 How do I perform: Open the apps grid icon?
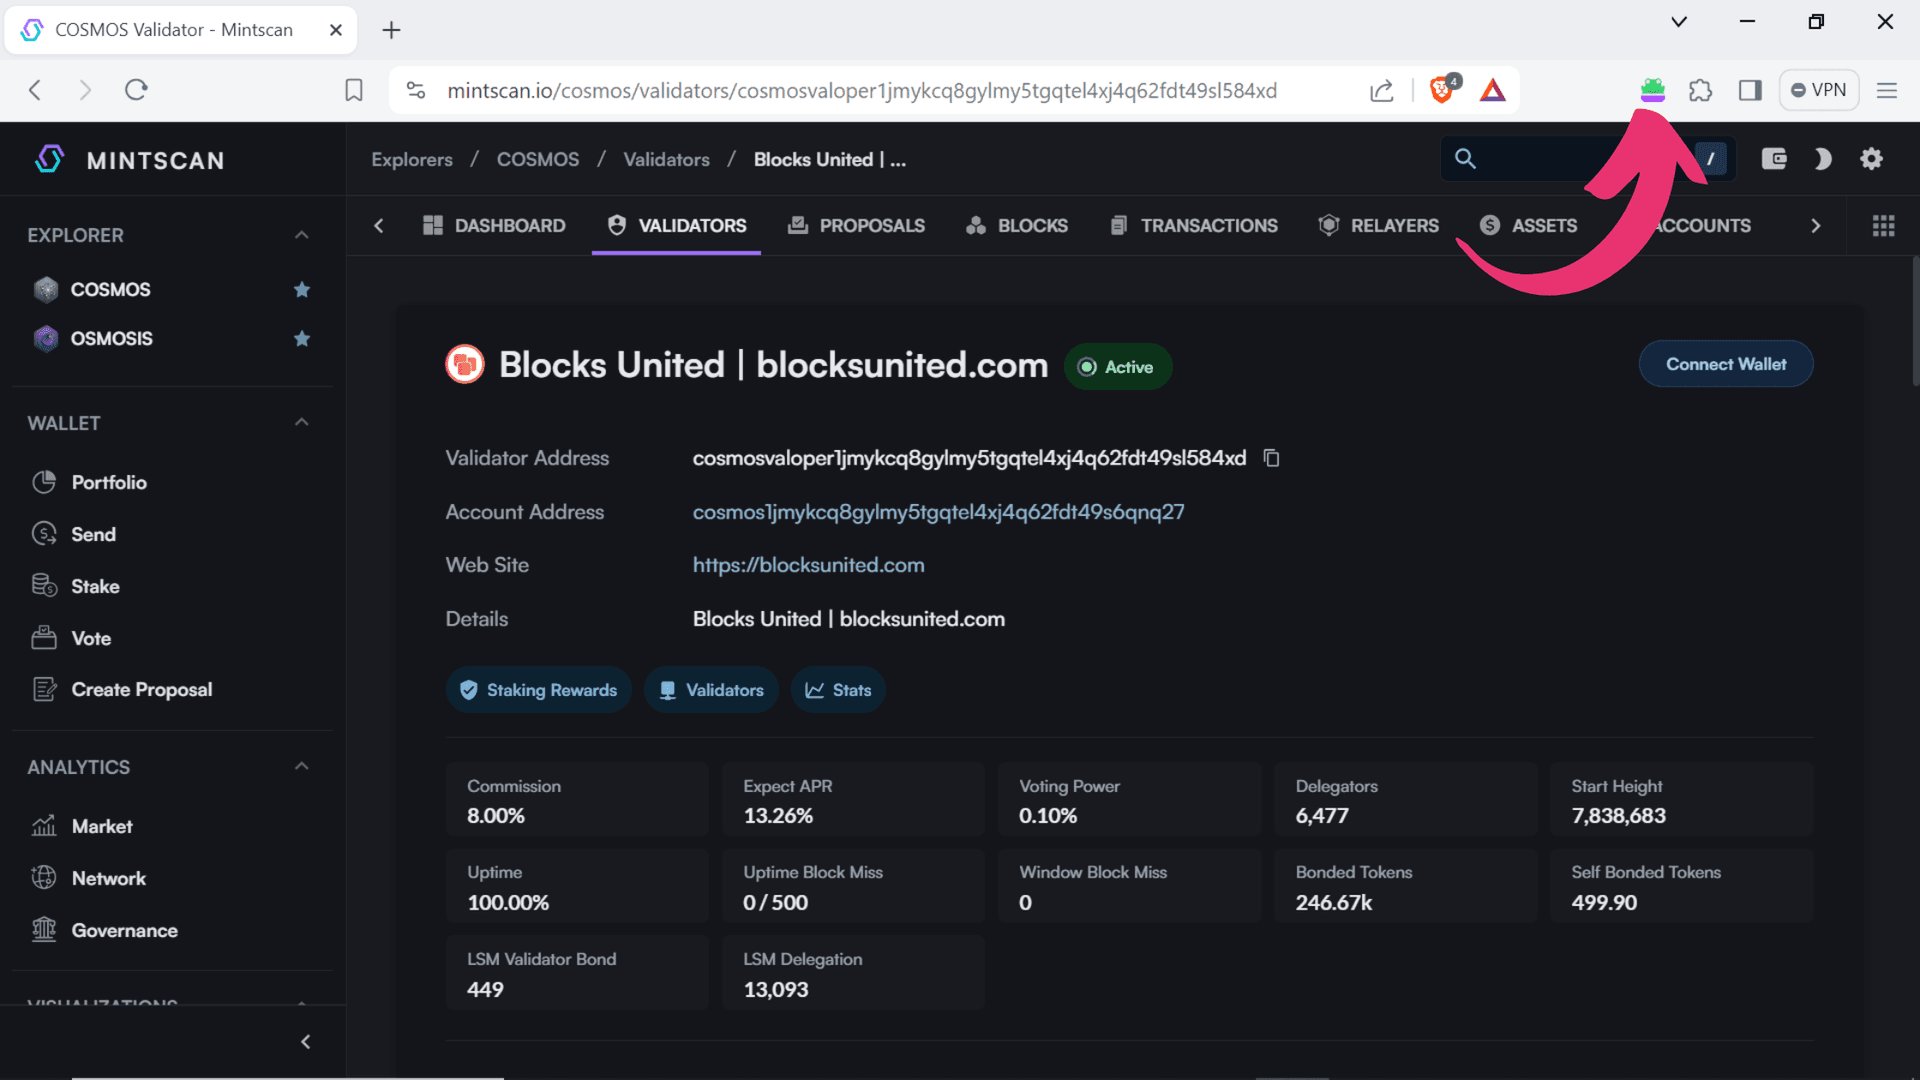click(1883, 226)
